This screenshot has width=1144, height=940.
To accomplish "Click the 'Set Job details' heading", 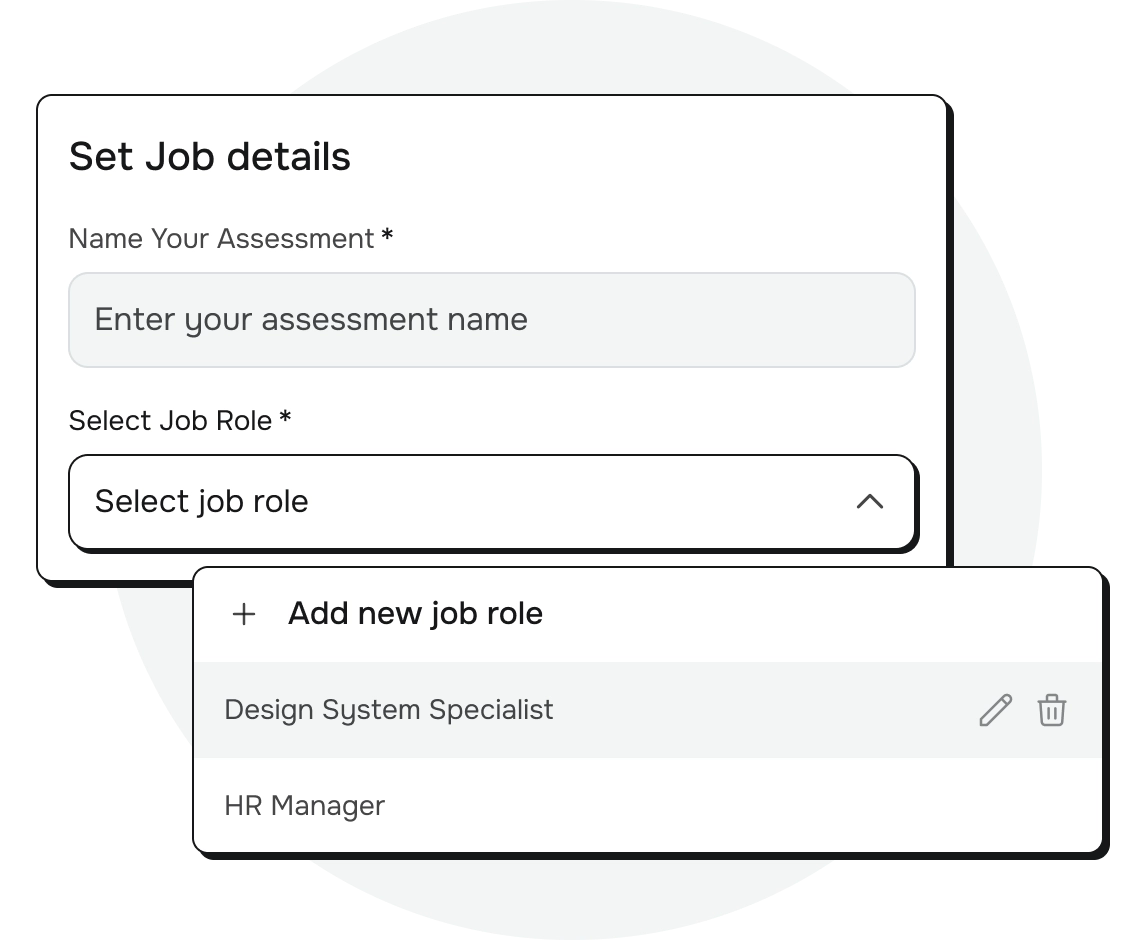I will [210, 157].
